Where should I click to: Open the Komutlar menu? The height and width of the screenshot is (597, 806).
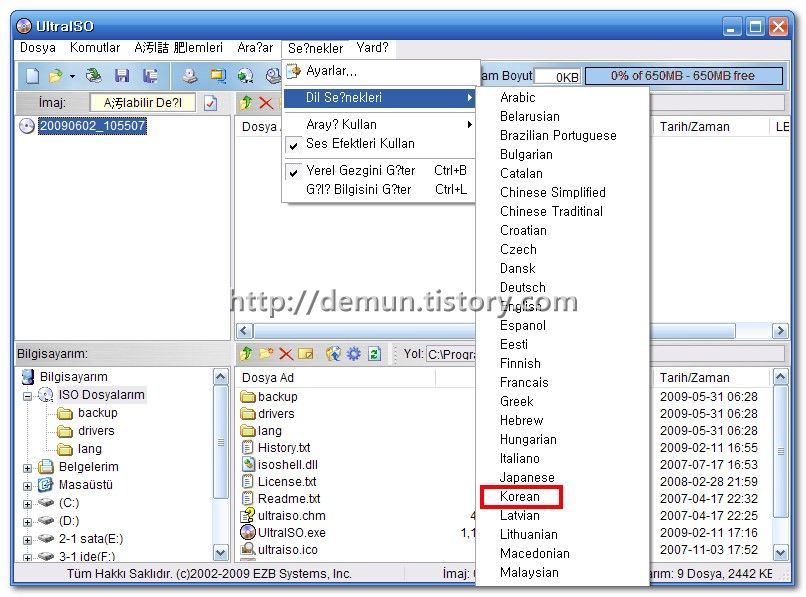(95, 48)
